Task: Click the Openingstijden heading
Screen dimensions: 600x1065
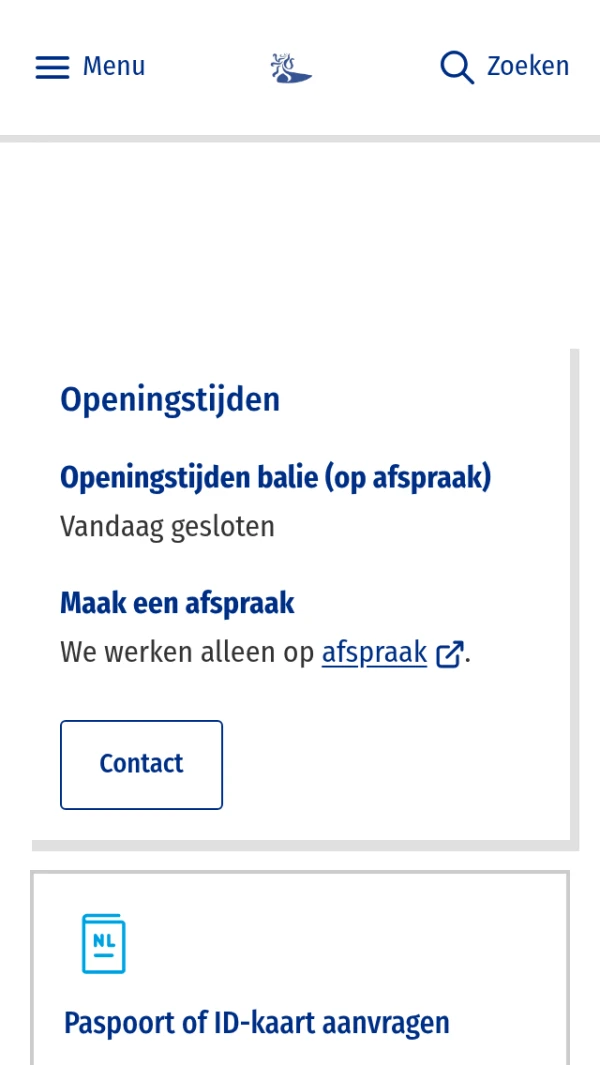Action: point(170,399)
